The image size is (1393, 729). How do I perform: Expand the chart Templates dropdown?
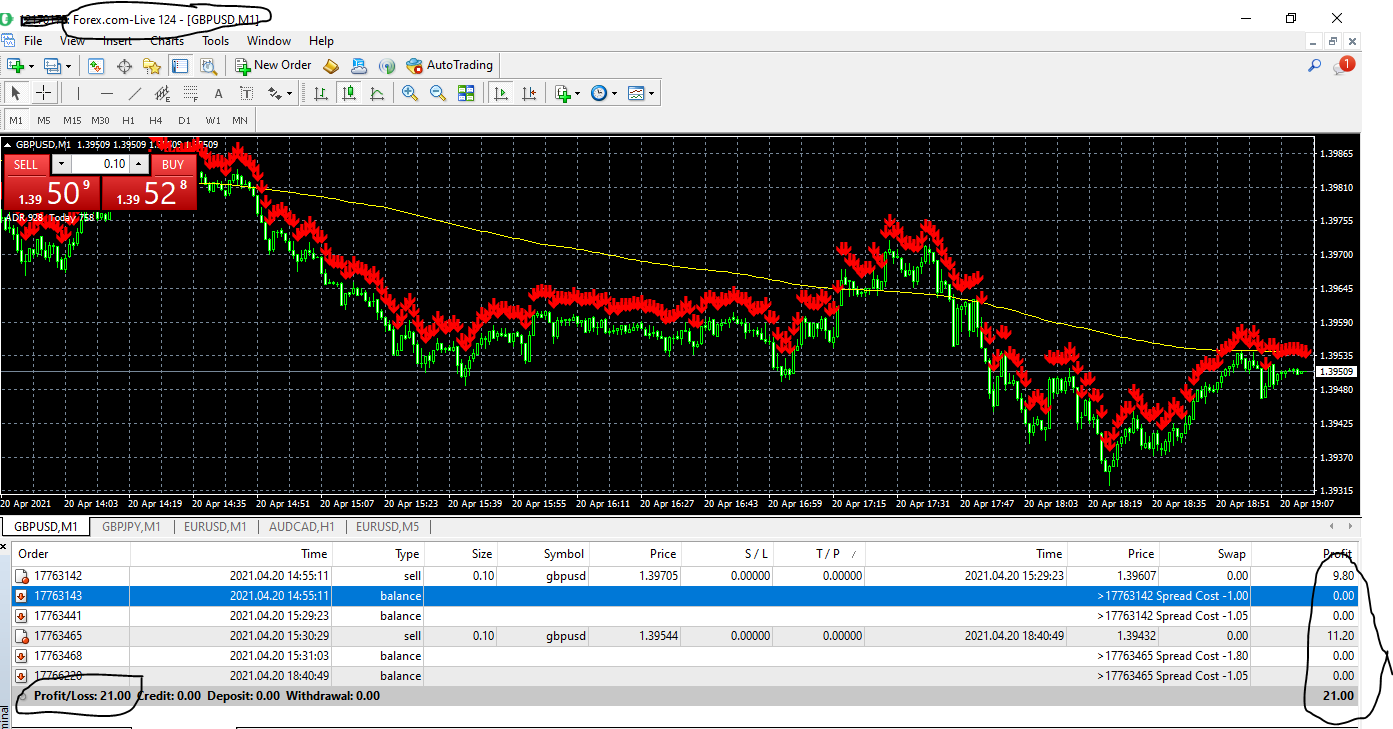coord(652,94)
